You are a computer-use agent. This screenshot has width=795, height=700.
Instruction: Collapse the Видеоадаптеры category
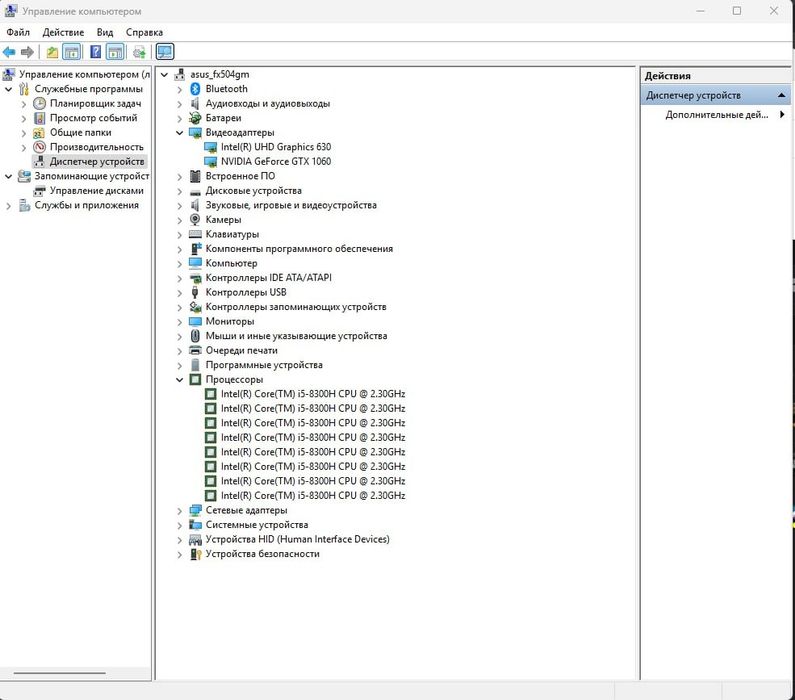pos(179,133)
